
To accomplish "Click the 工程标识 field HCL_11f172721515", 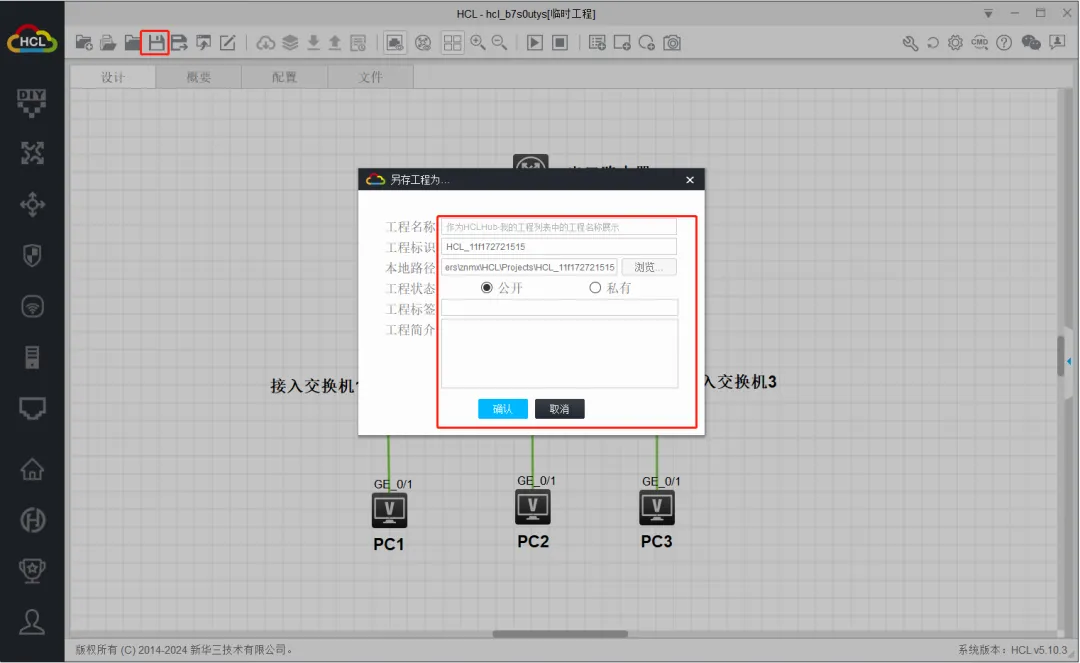I will pyautogui.click(x=559, y=246).
